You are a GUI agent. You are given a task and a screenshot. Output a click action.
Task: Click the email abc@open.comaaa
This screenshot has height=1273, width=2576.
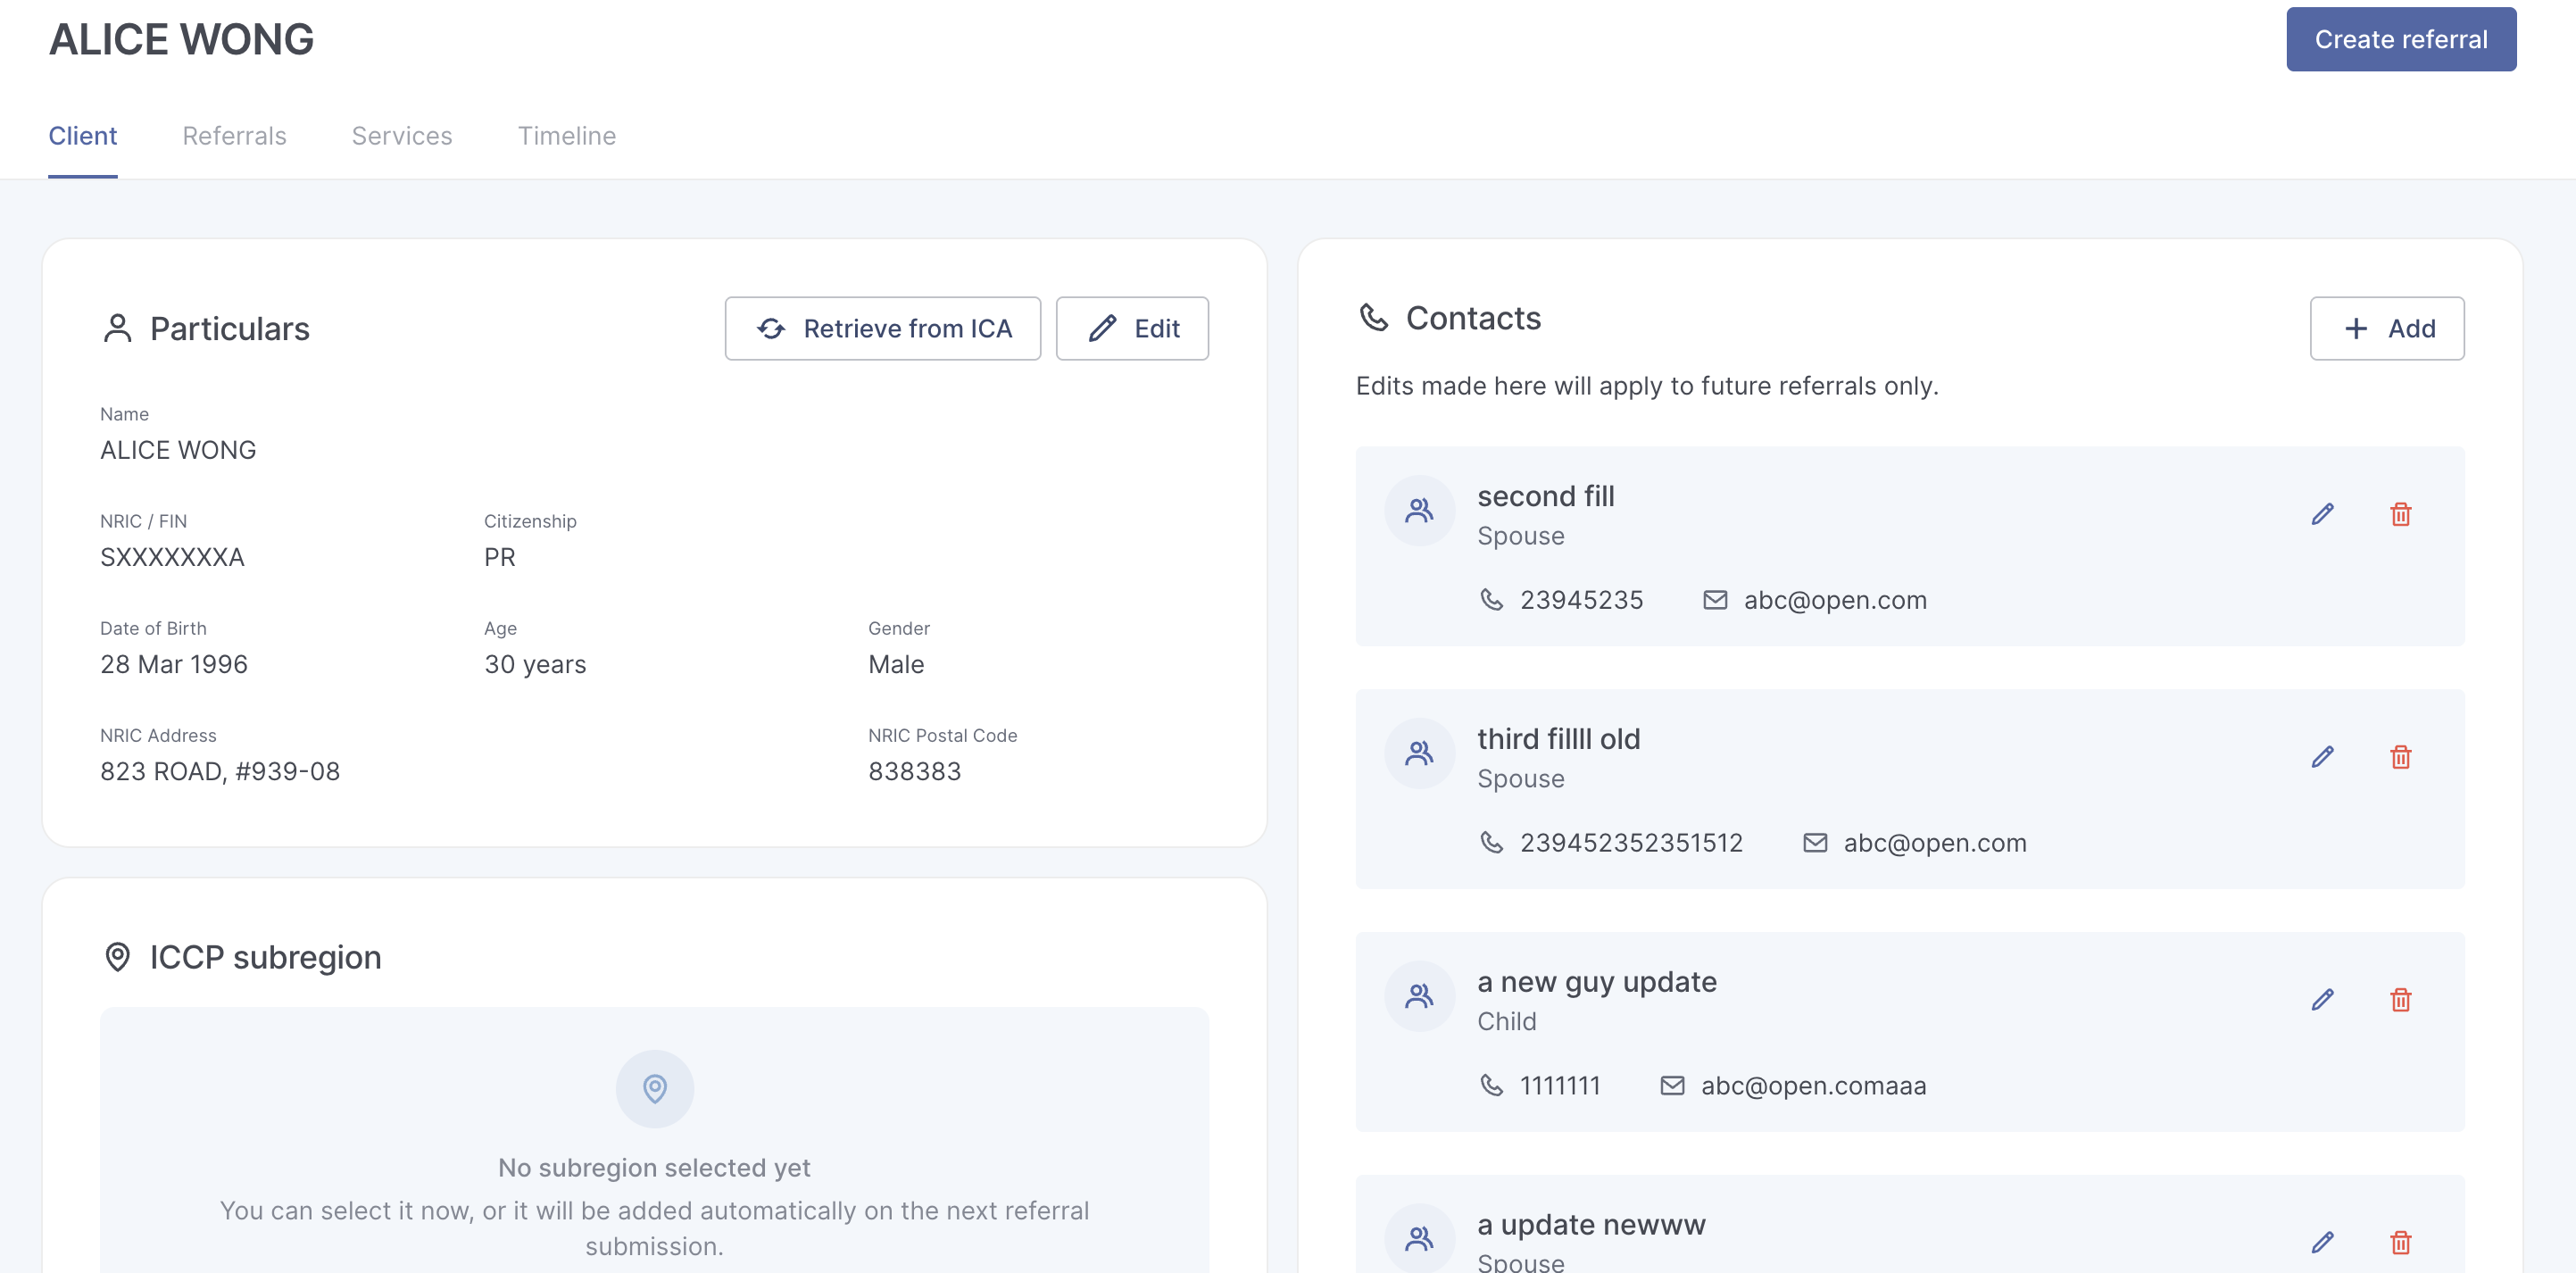tap(1813, 1086)
